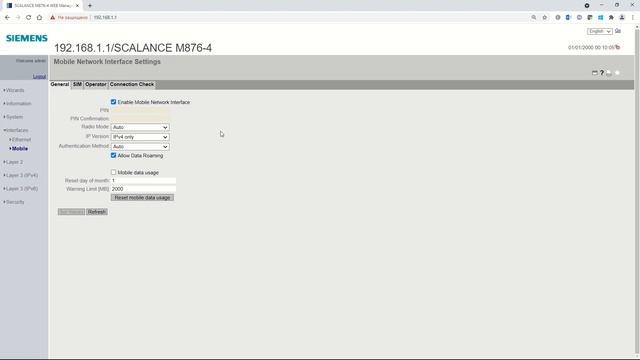Screen dimensions: 640x360
Task: Switch to the Connection Check tab
Action: 132,84
